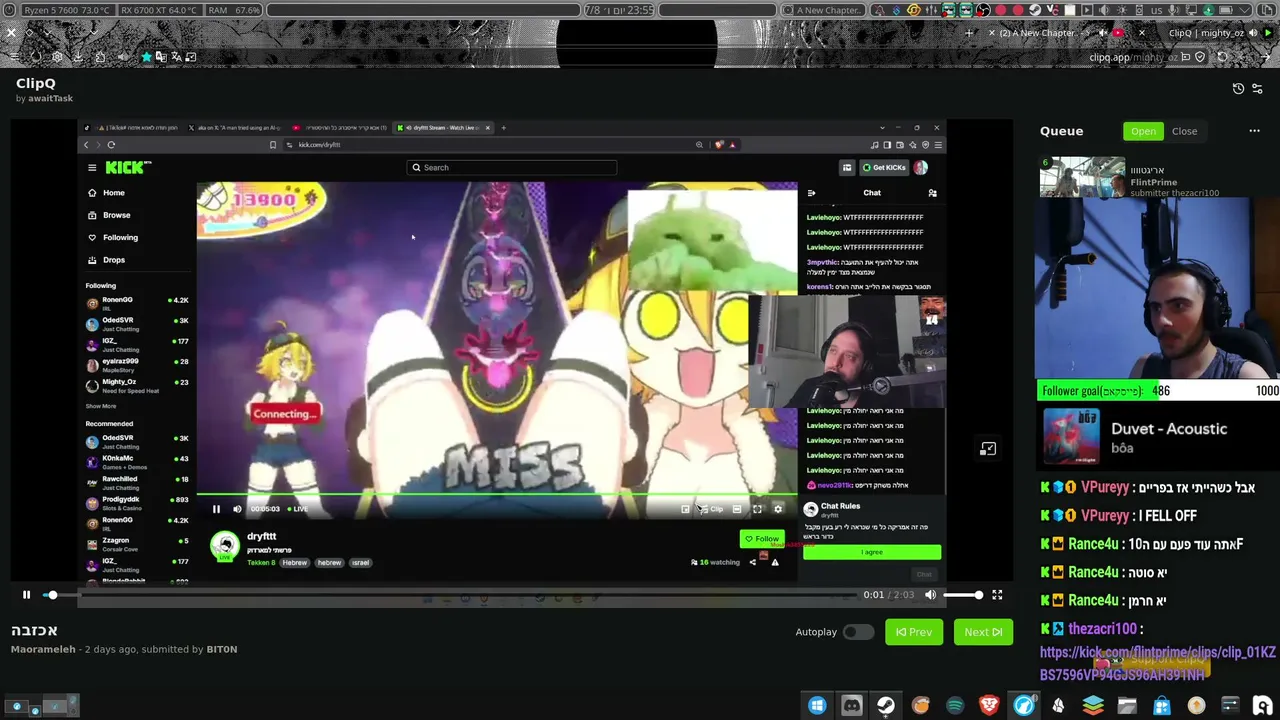Open Discord from the taskbar
Screen dimensions: 1280x720
coord(851,706)
